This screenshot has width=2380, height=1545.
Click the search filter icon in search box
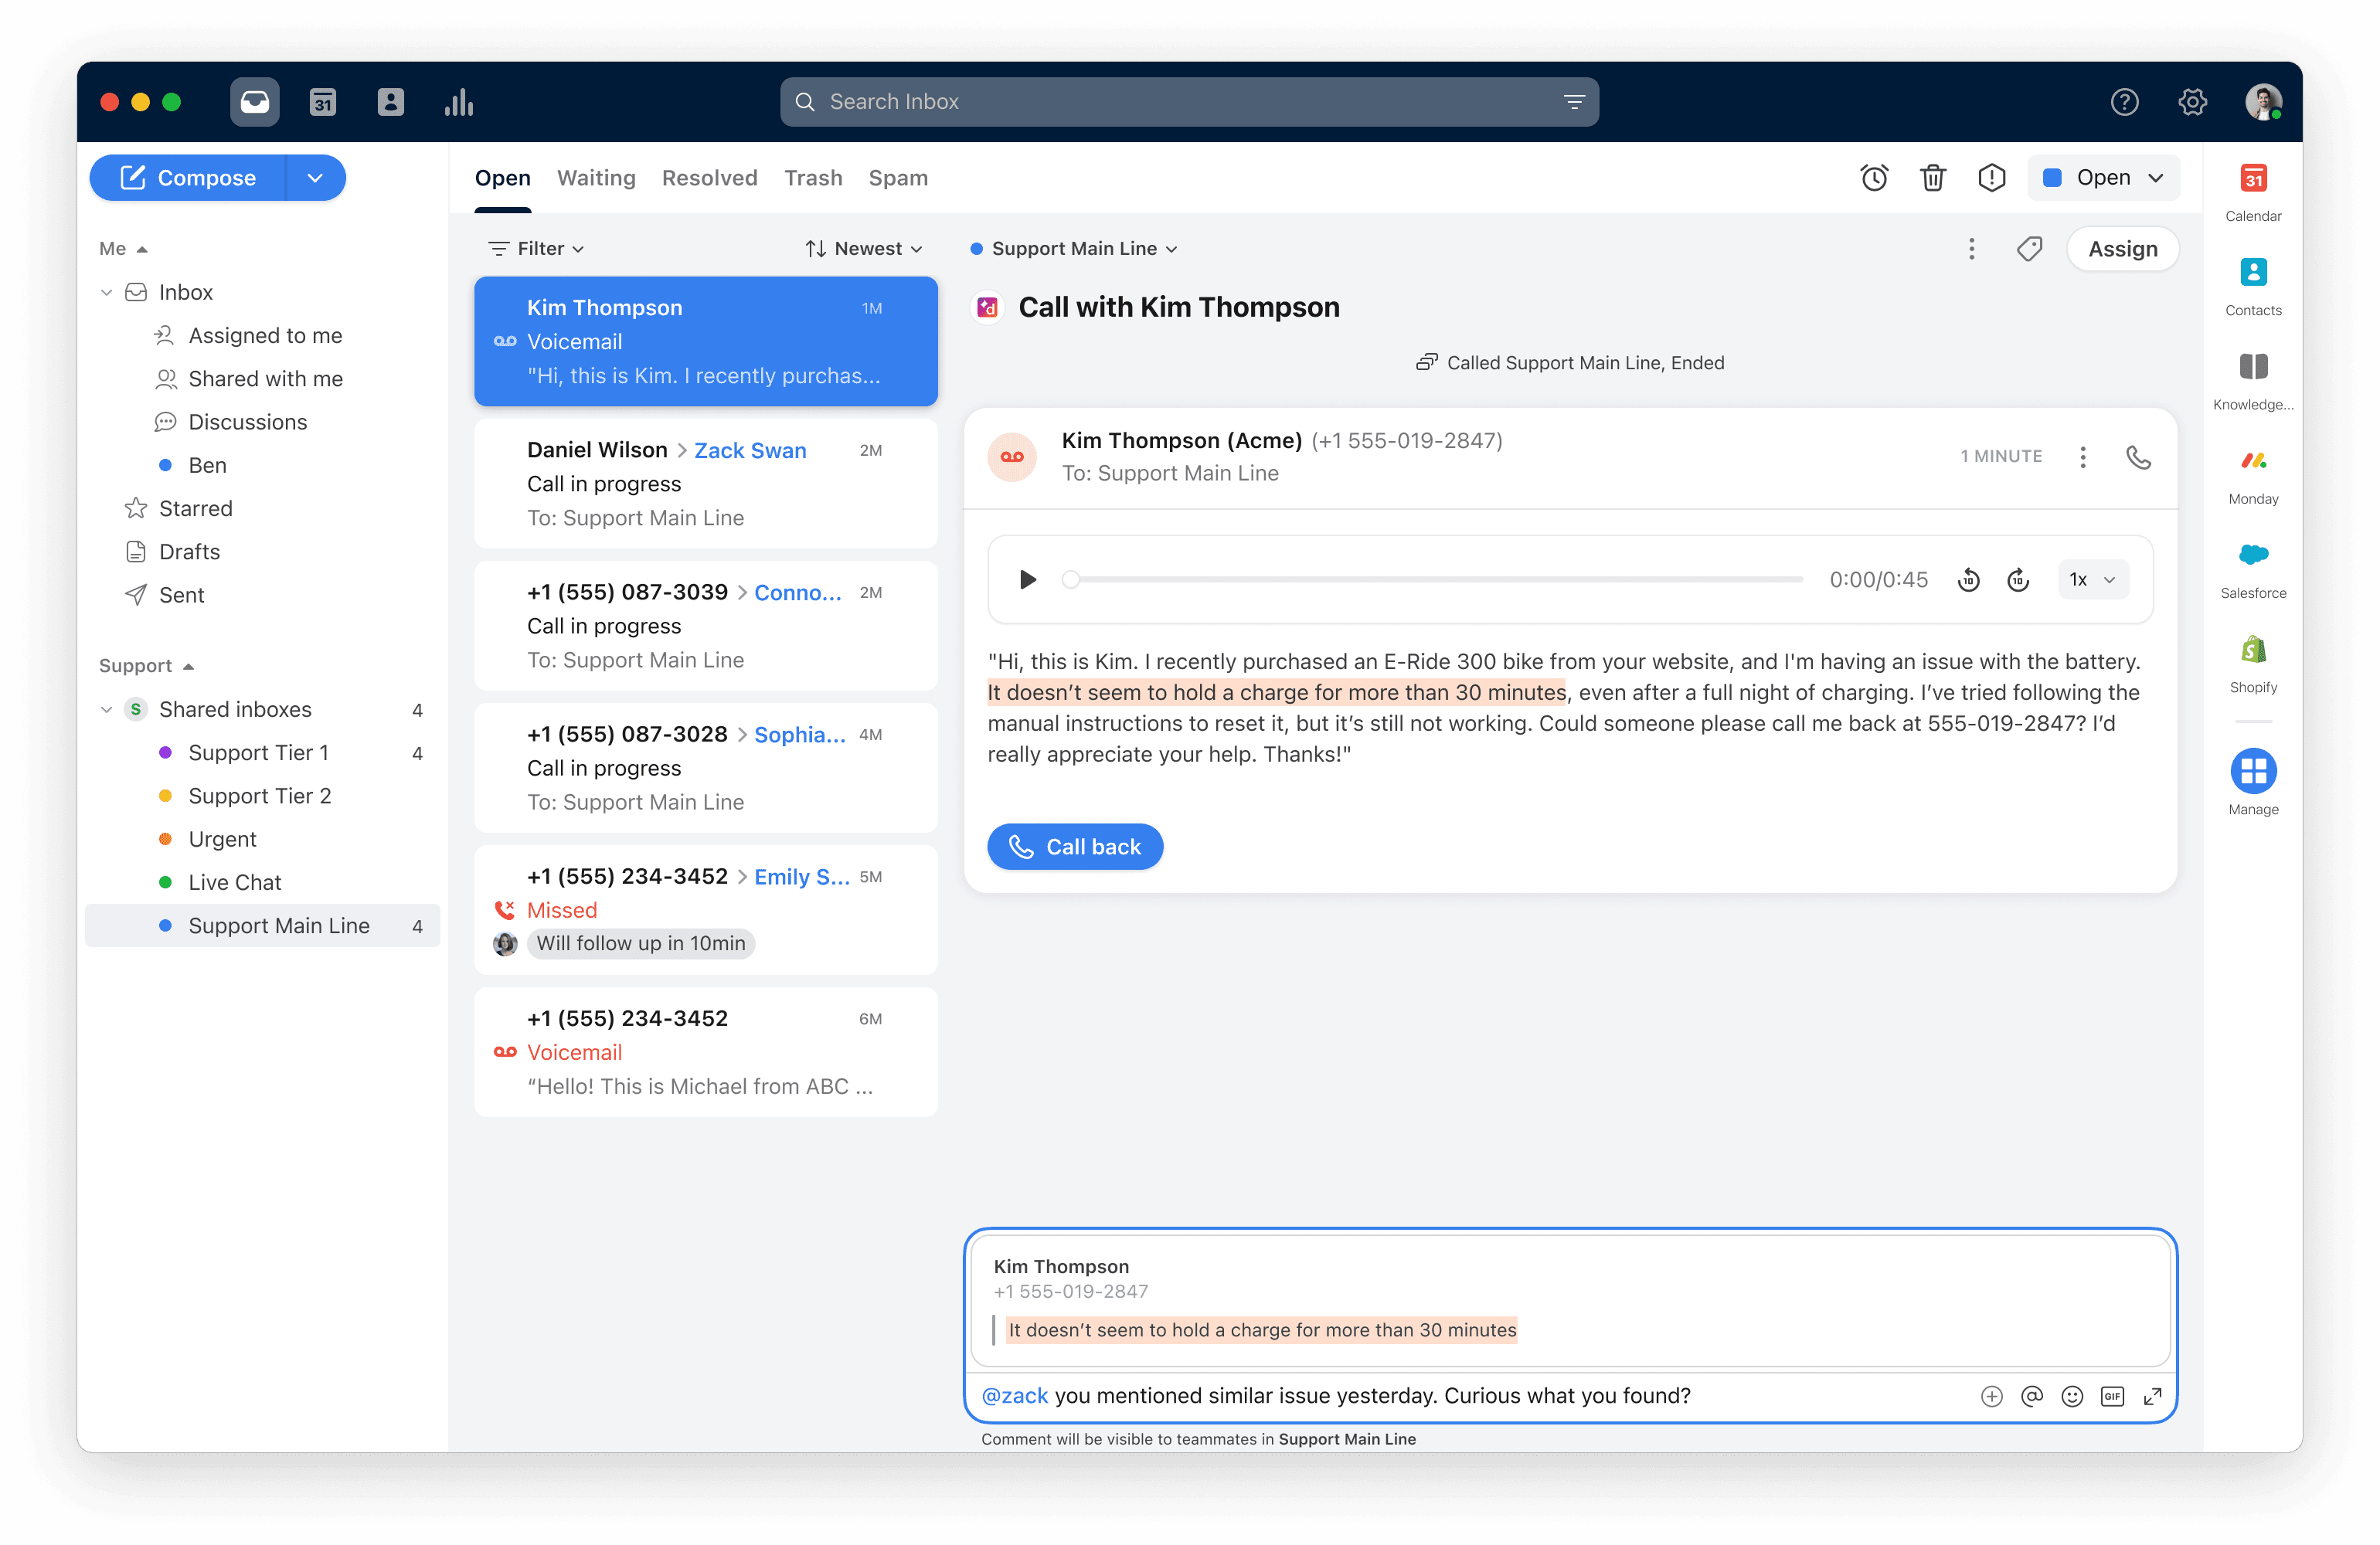[1573, 102]
